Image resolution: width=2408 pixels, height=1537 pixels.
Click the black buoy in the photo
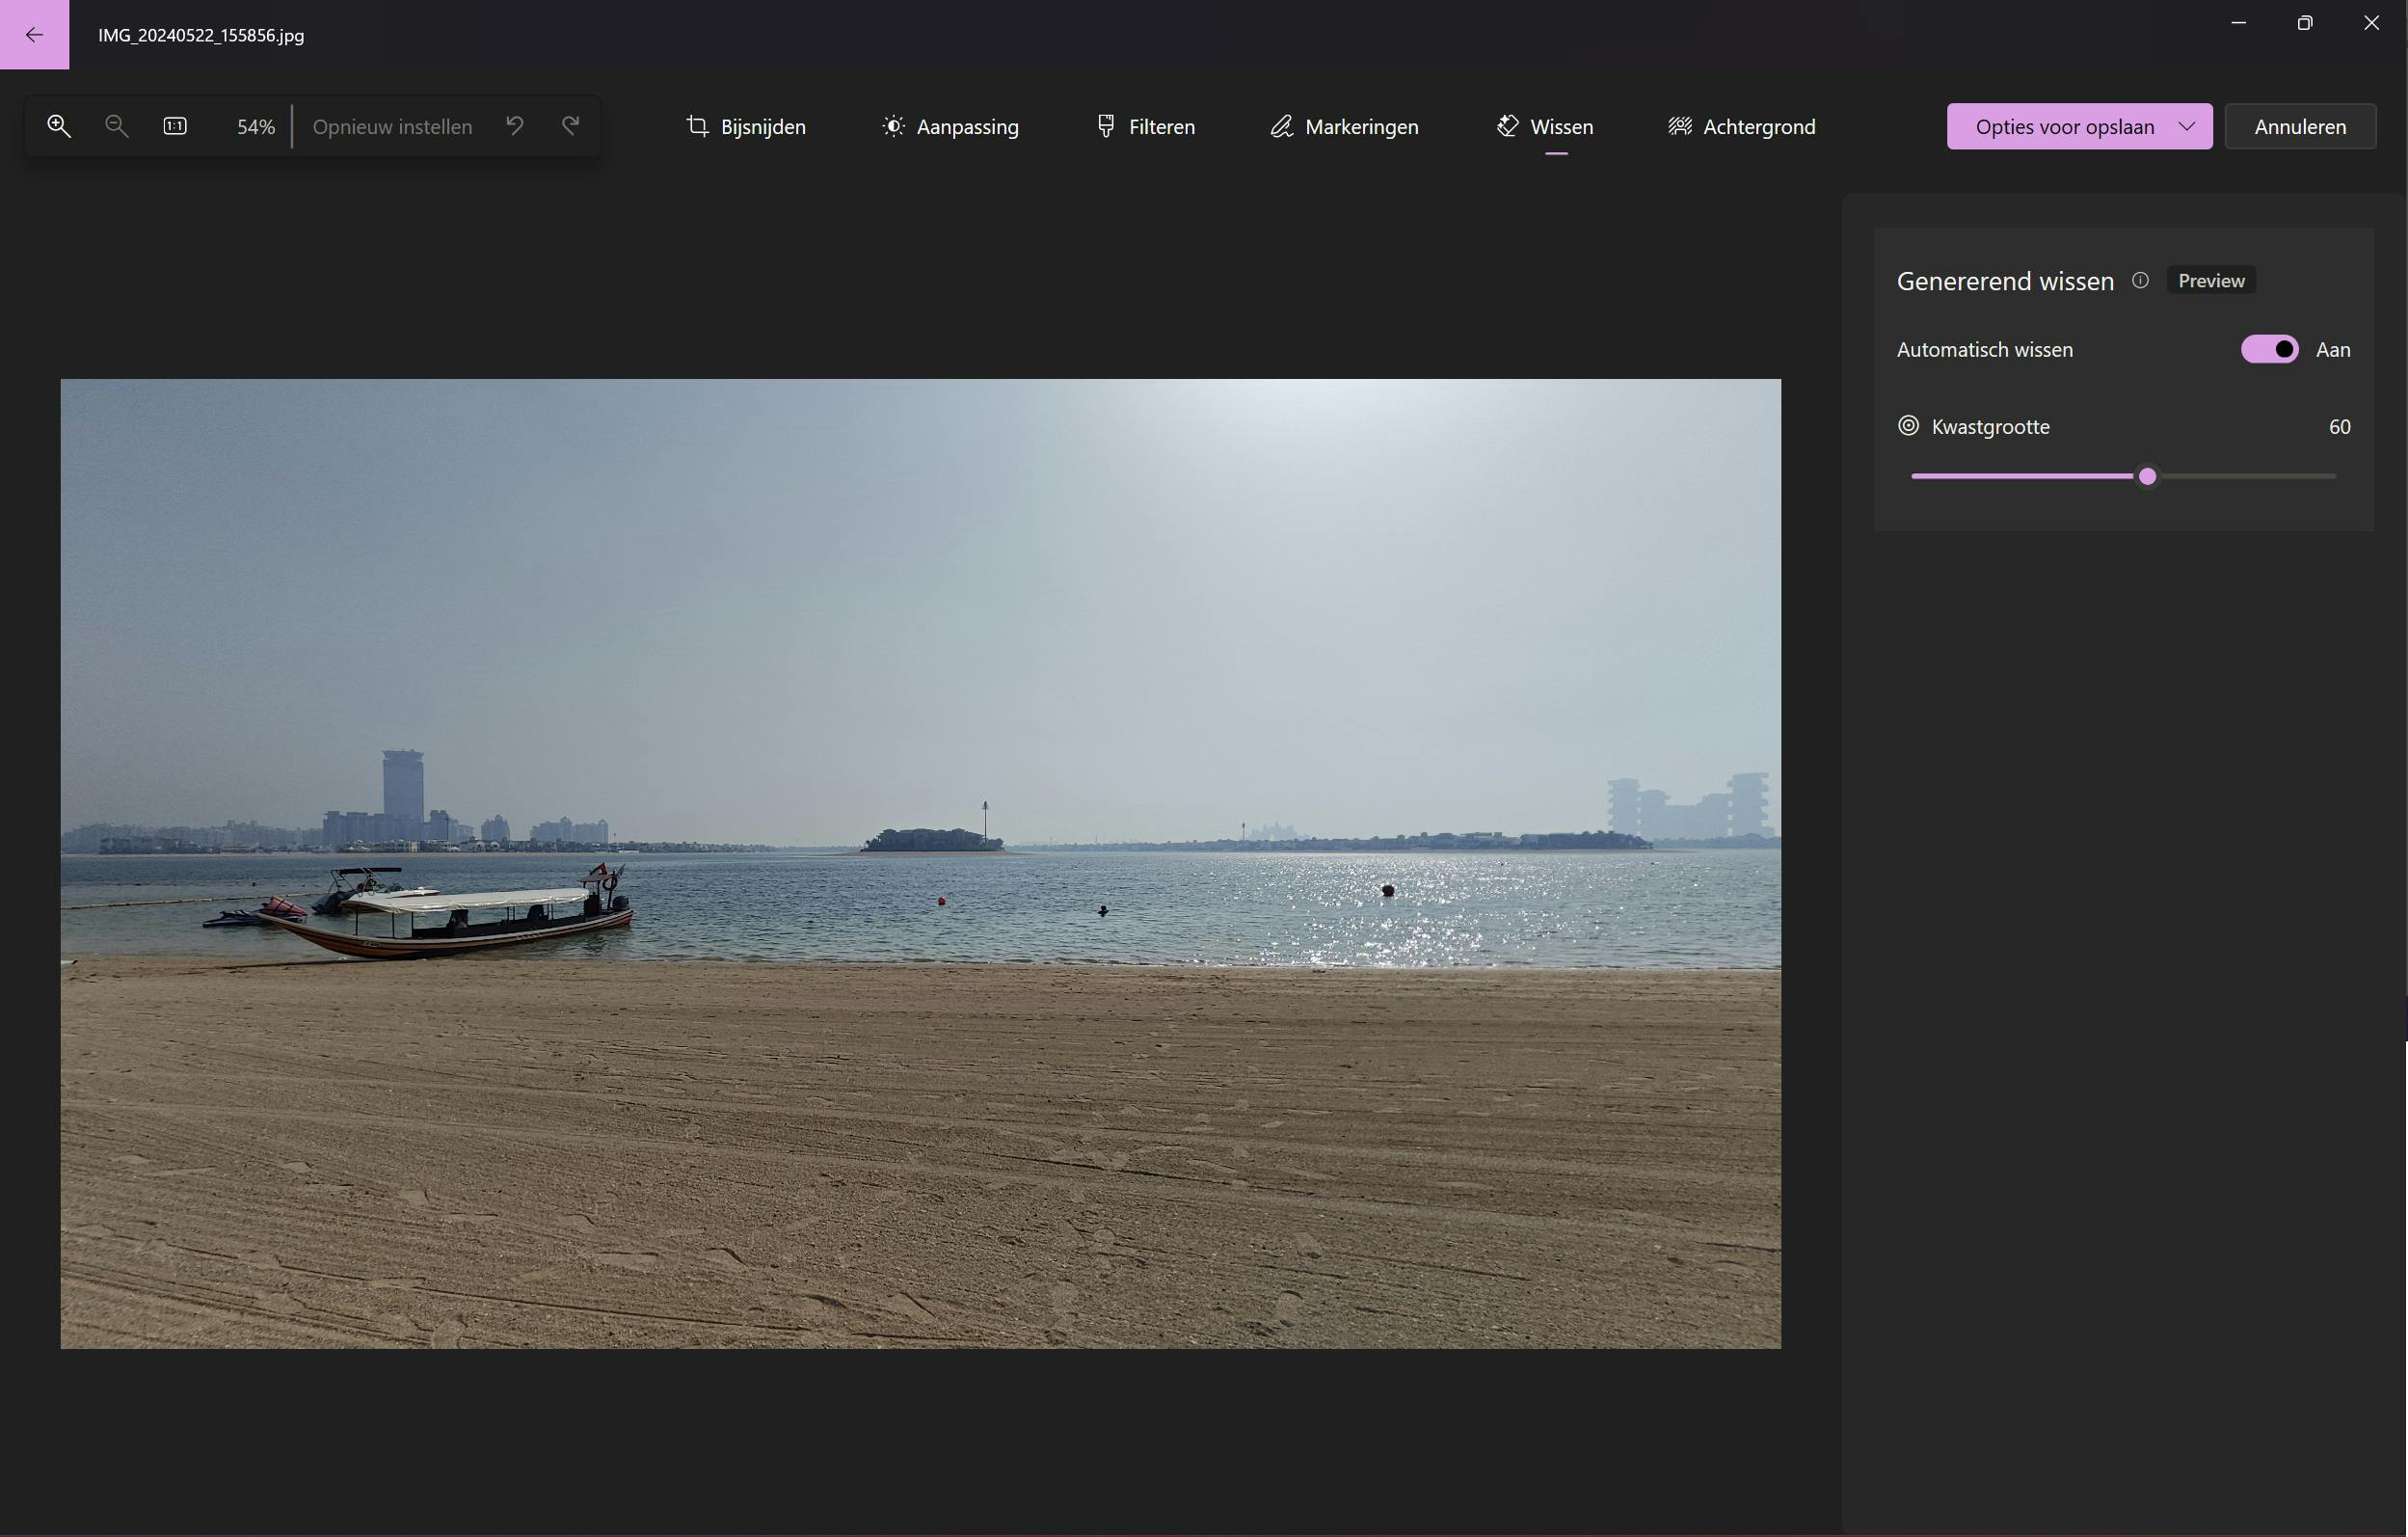pos(1387,890)
